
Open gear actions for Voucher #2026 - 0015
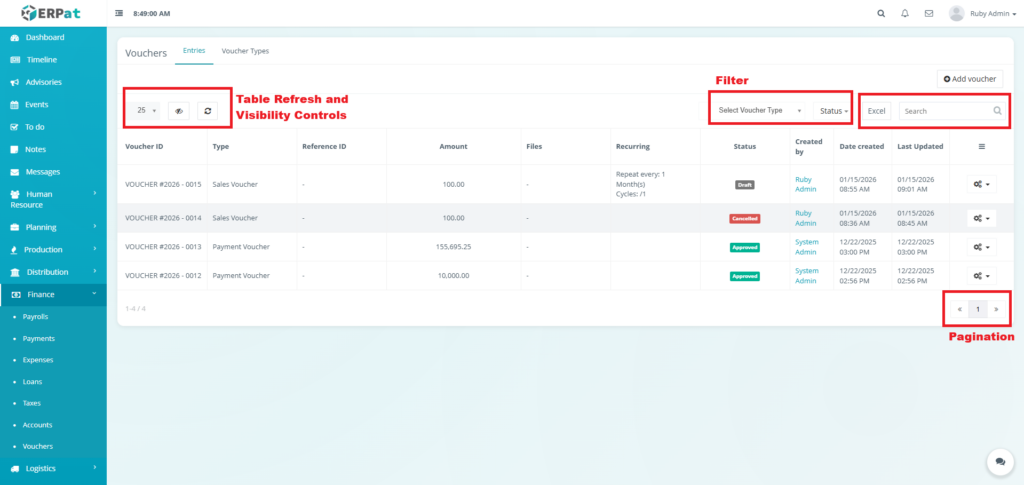tap(981, 184)
